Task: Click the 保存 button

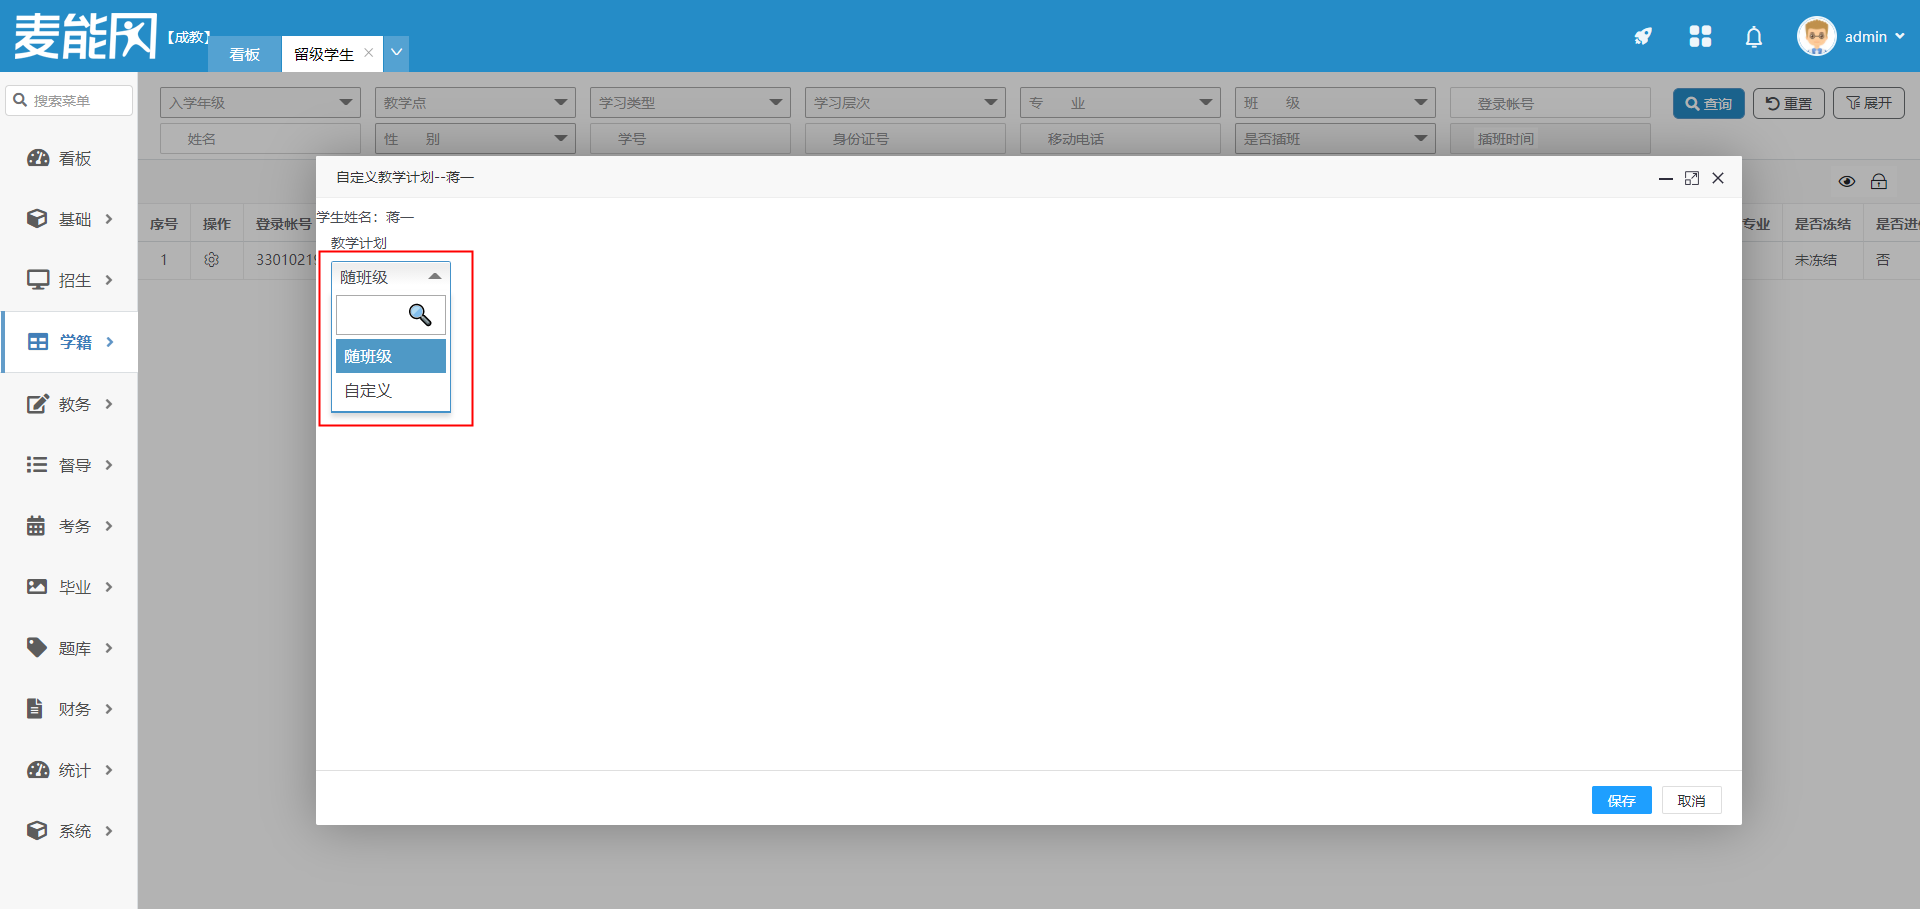Action: tap(1621, 801)
